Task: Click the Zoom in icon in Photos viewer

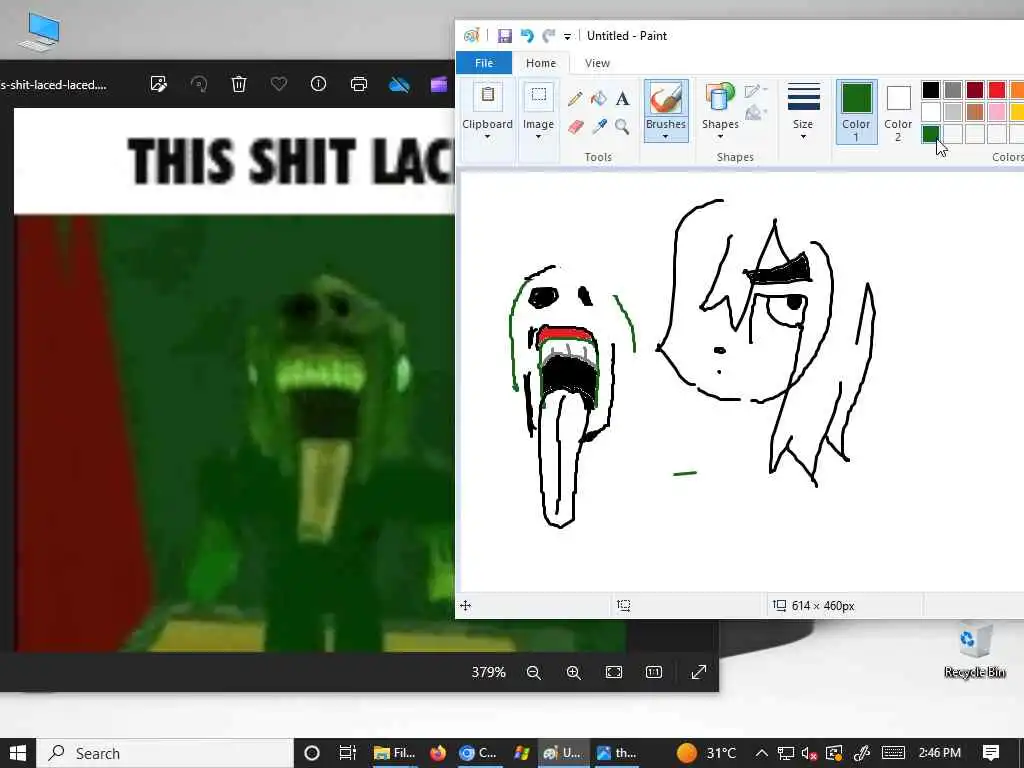Action: pyautogui.click(x=573, y=673)
